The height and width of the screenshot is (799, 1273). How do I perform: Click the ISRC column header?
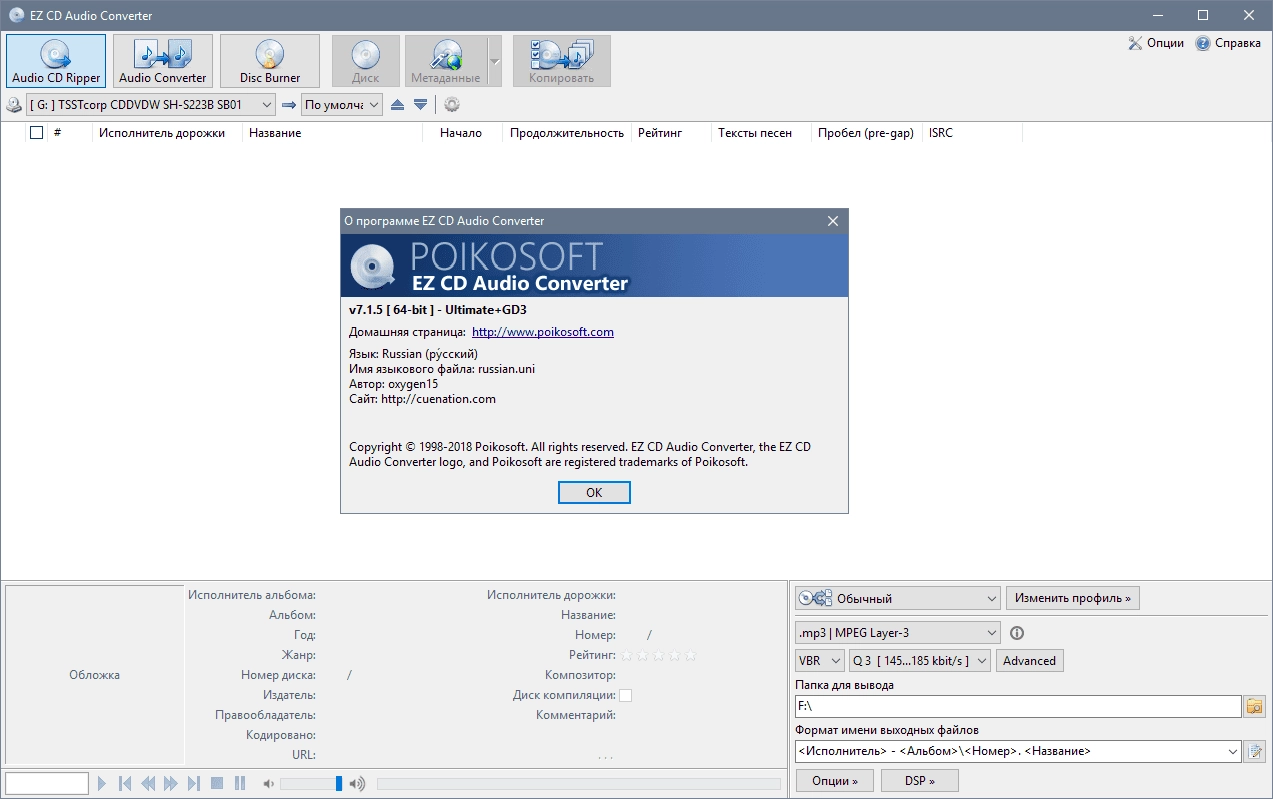coord(972,132)
